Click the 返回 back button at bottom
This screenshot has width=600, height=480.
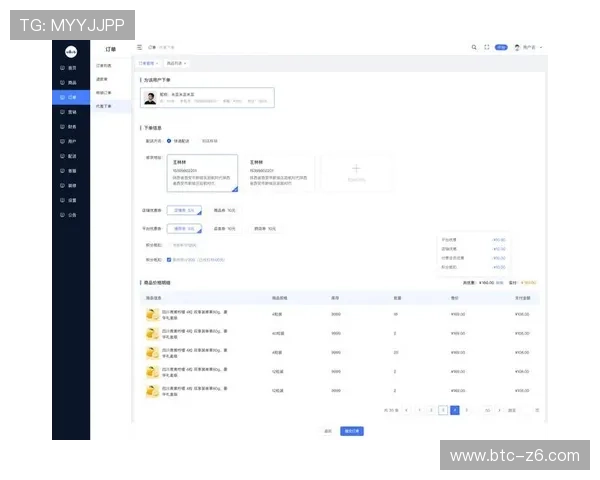[327, 430]
